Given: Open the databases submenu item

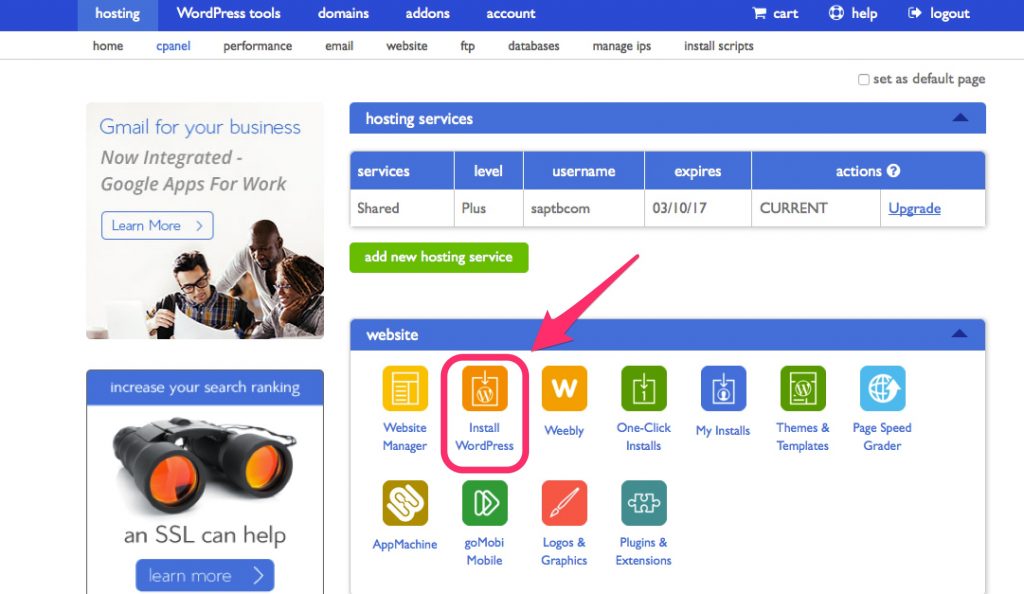Looking at the screenshot, I should pyautogui.click(x=534, y=46).
